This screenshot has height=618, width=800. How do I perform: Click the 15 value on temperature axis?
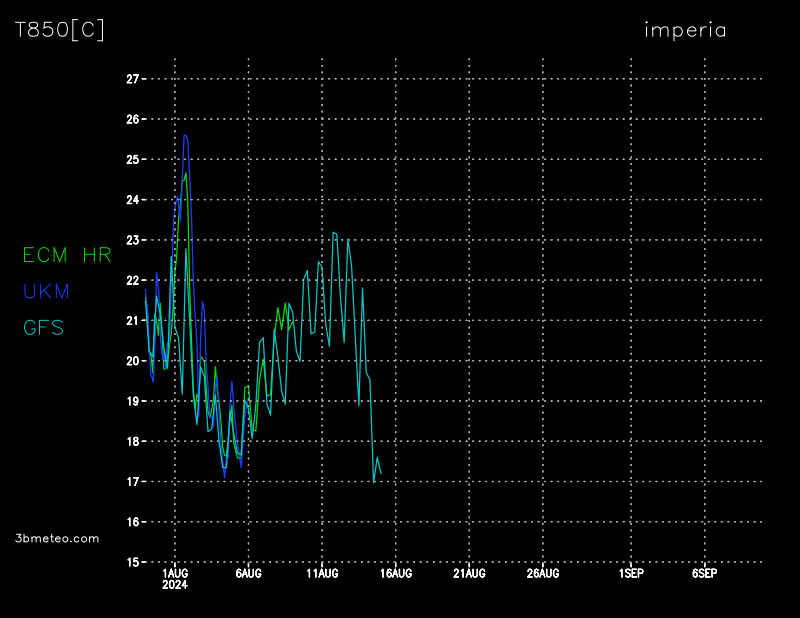point(131,562)
